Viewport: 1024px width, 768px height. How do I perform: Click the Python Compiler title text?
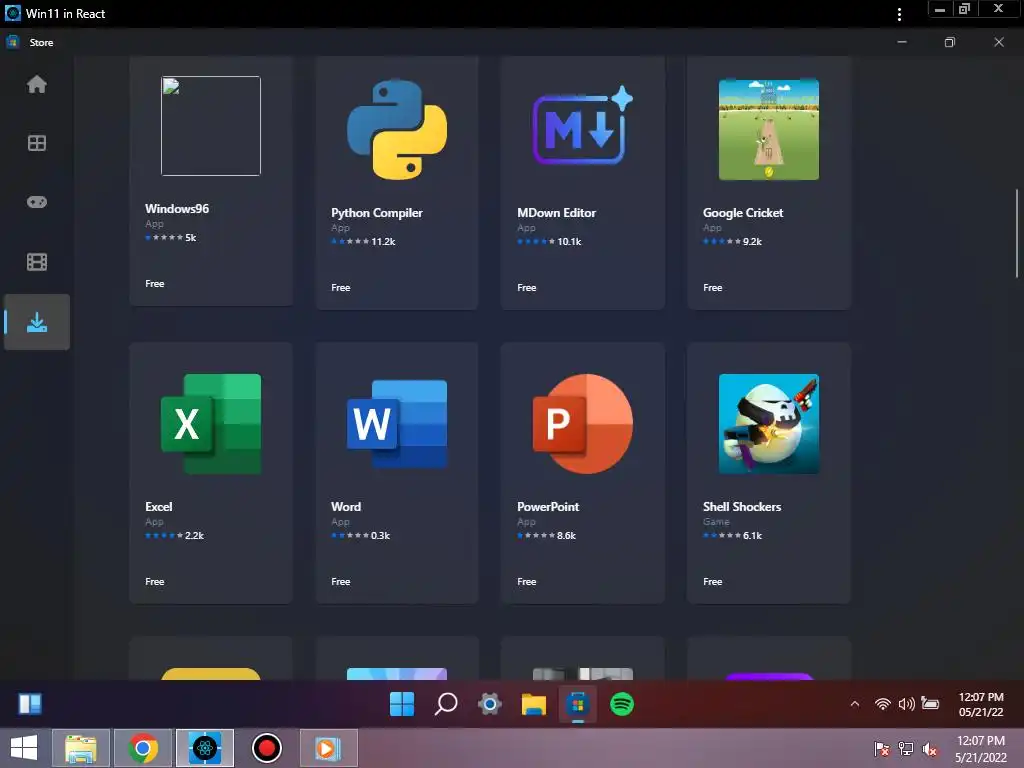coord(377,213)
